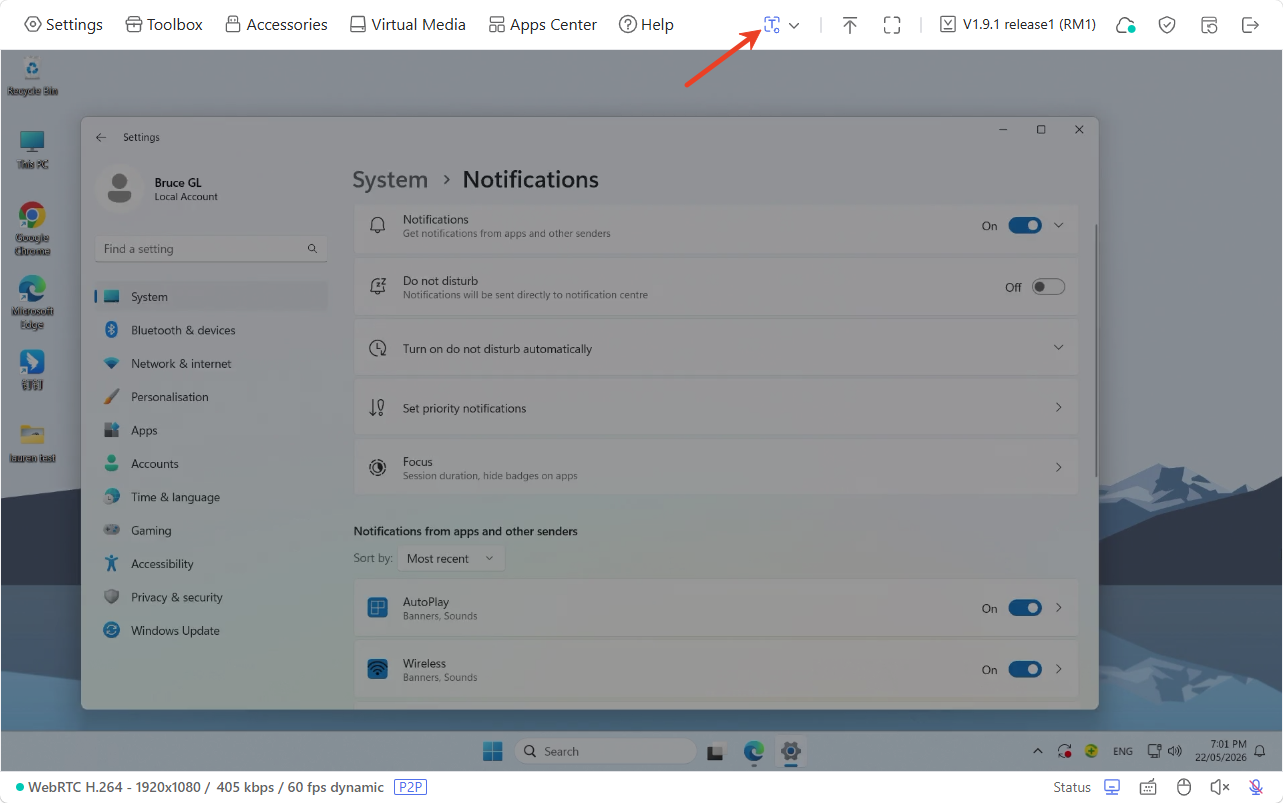
Task: Click the Settings gear on taskbar
Action: (x=791, y=751)
